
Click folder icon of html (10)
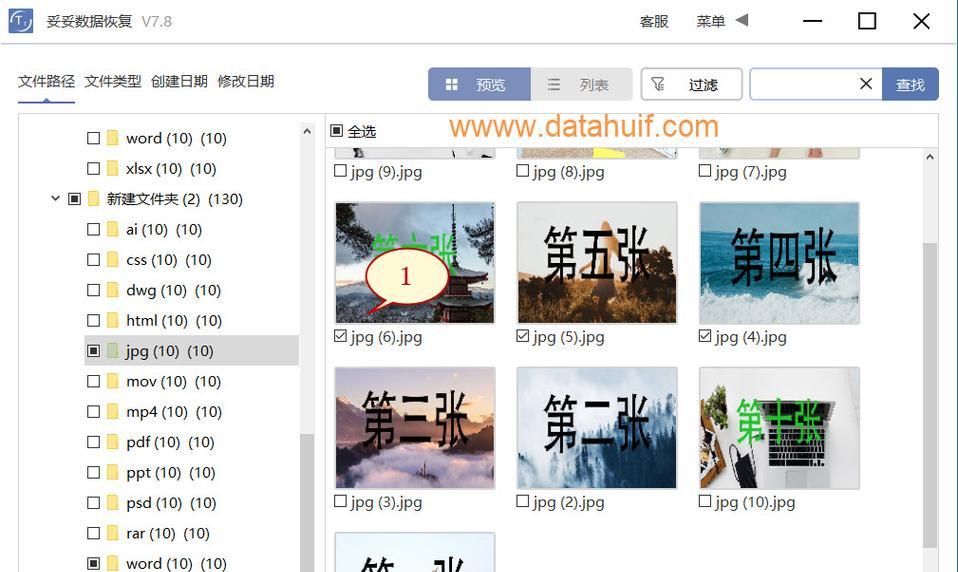(x=112, y=320)
